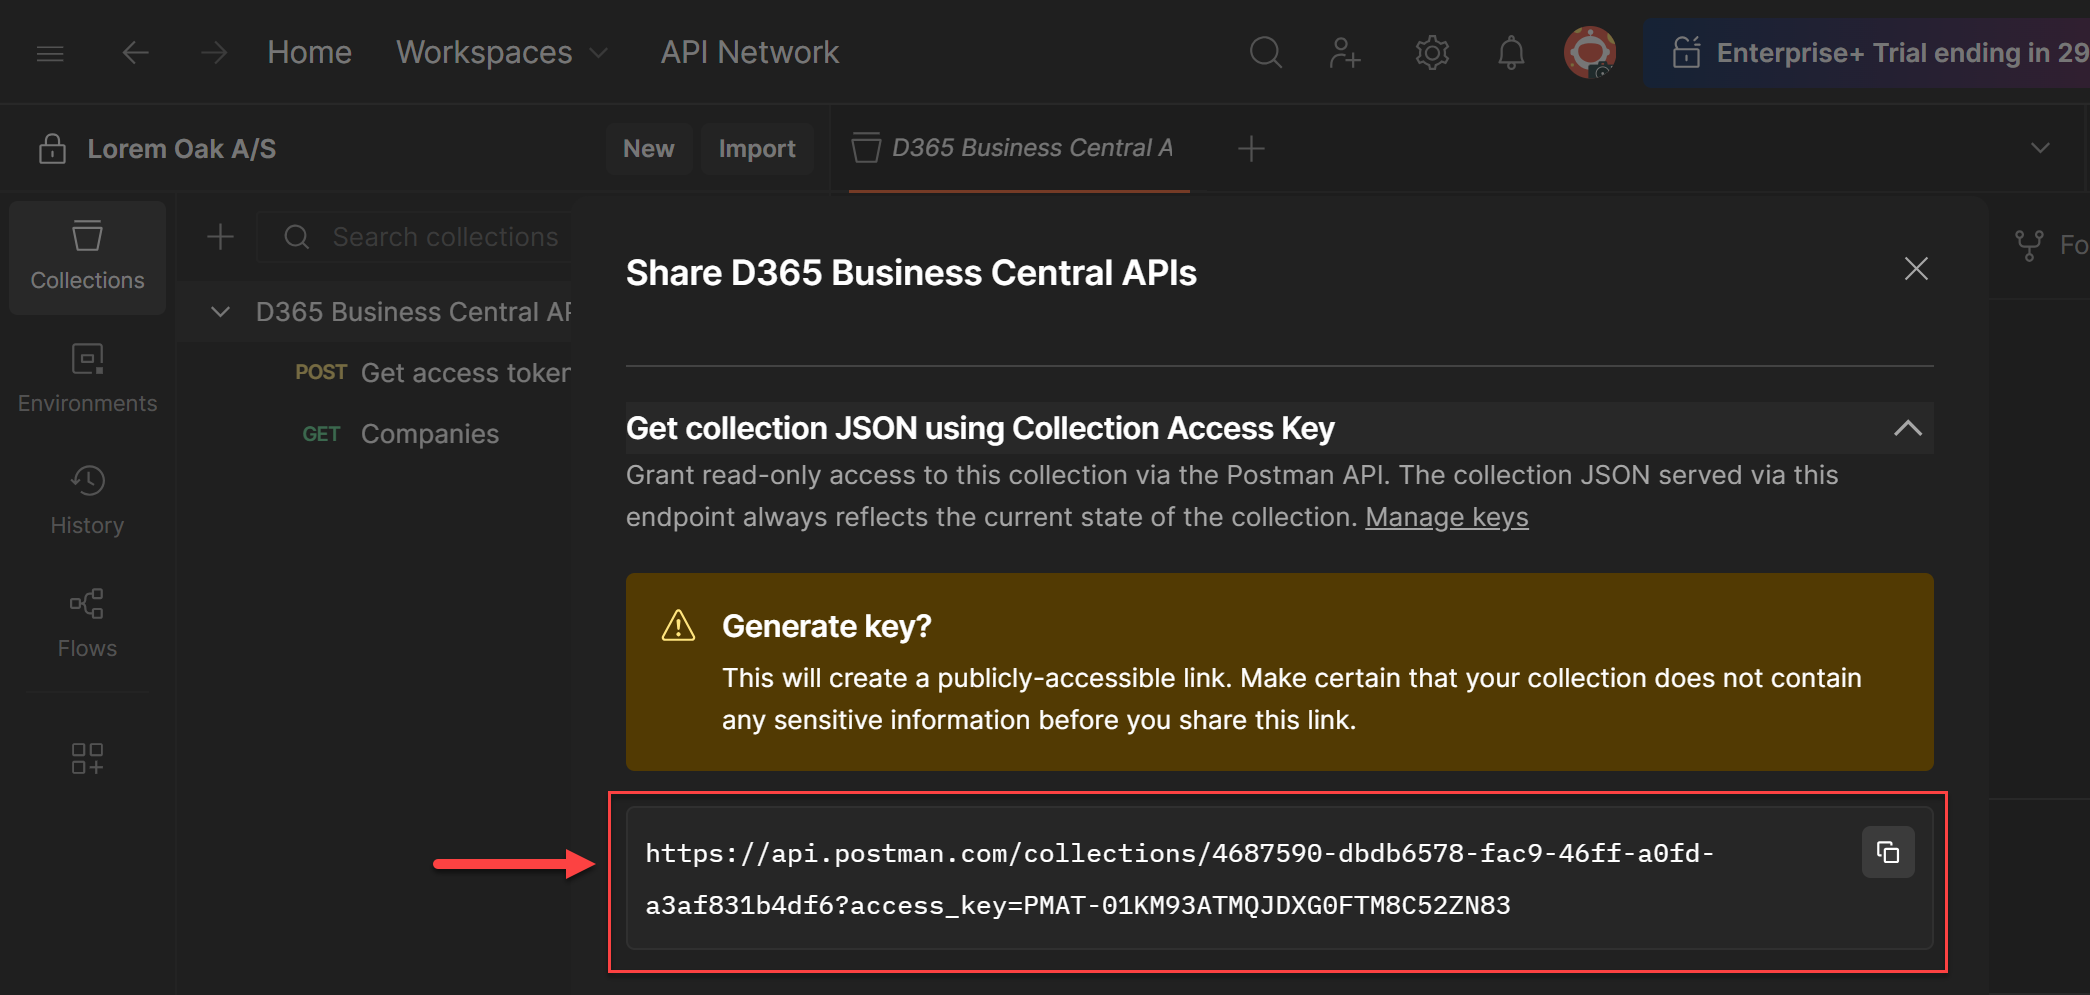Open GET Companies request
Viewport: 2090px width, 995px height.
pos(400,434)
